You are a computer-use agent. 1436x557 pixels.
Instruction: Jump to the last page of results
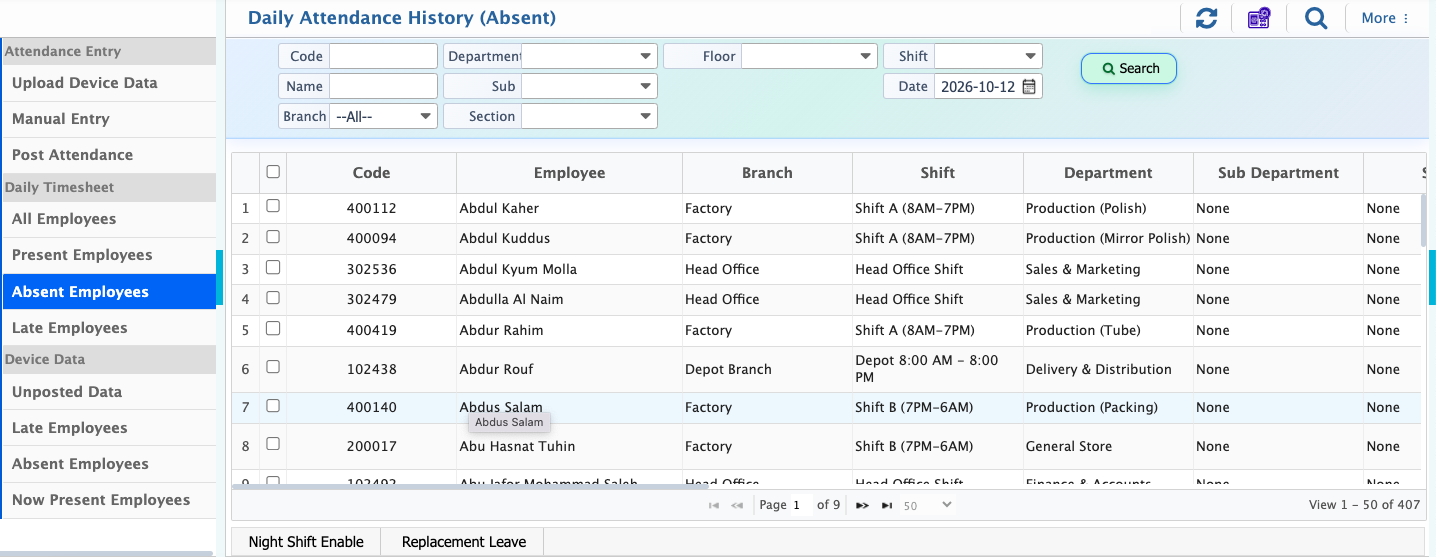pos(886,505)
